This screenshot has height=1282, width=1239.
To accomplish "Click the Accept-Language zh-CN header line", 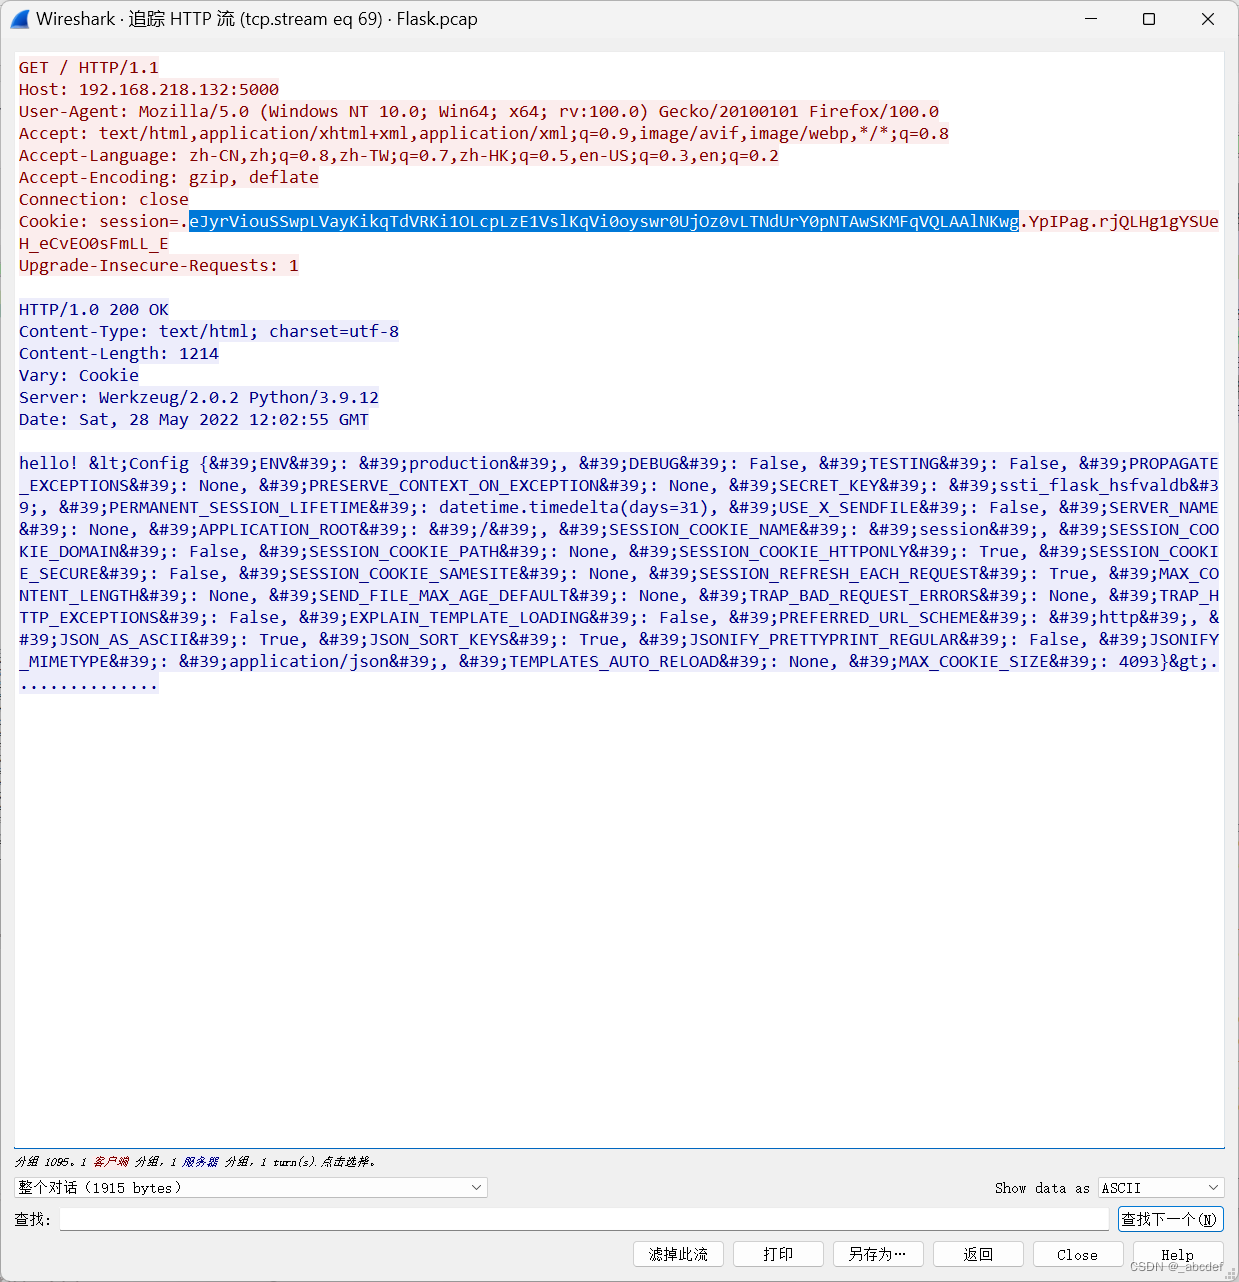I will tap(399, 155).
